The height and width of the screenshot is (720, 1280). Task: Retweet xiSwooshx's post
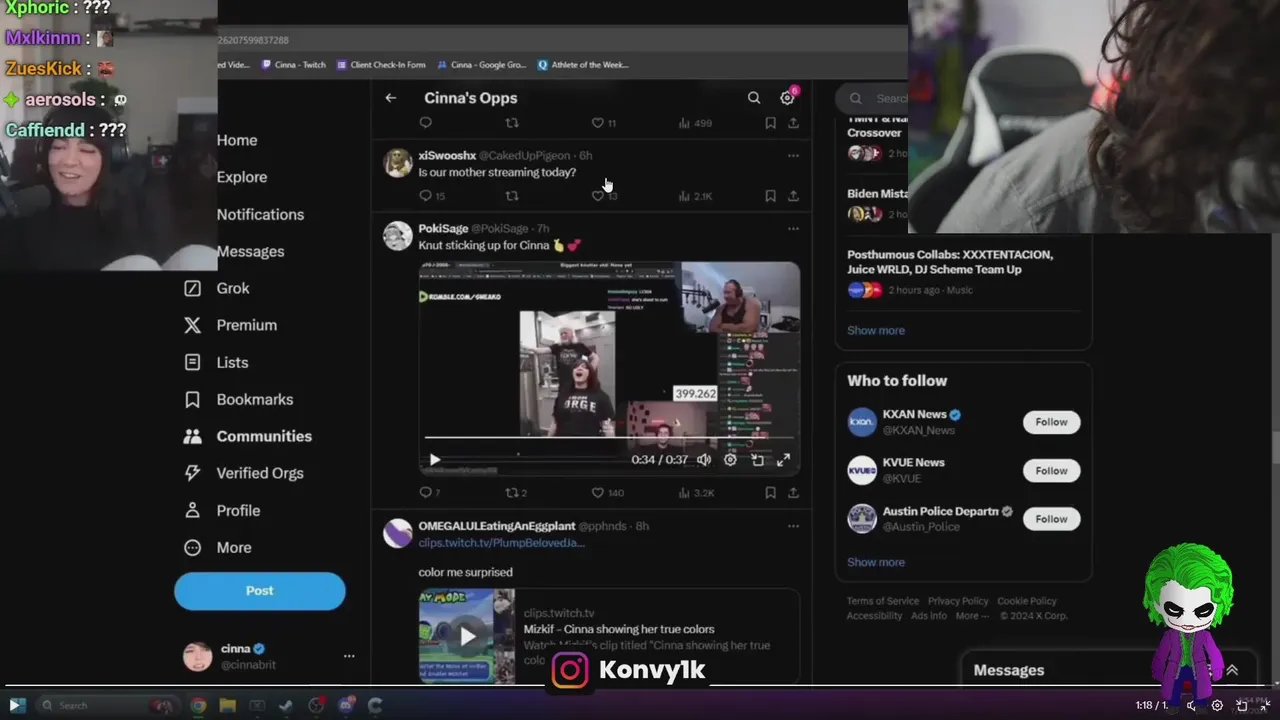point(512,196)
